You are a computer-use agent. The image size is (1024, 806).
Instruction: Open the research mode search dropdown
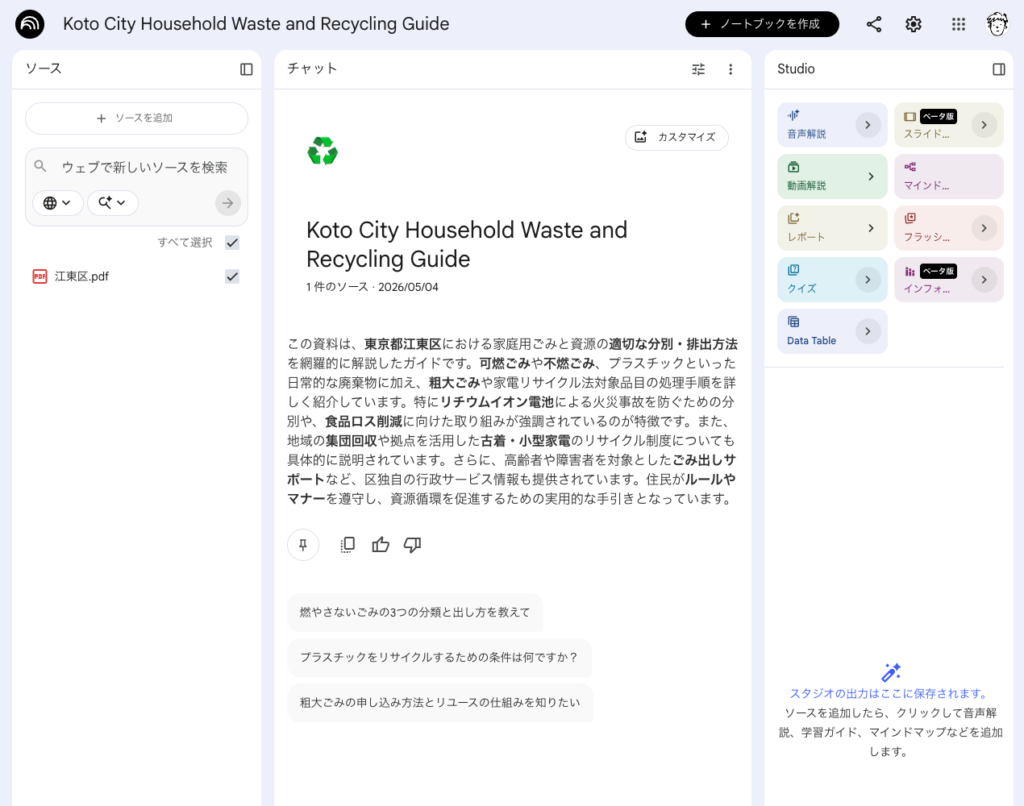[112, 203]
